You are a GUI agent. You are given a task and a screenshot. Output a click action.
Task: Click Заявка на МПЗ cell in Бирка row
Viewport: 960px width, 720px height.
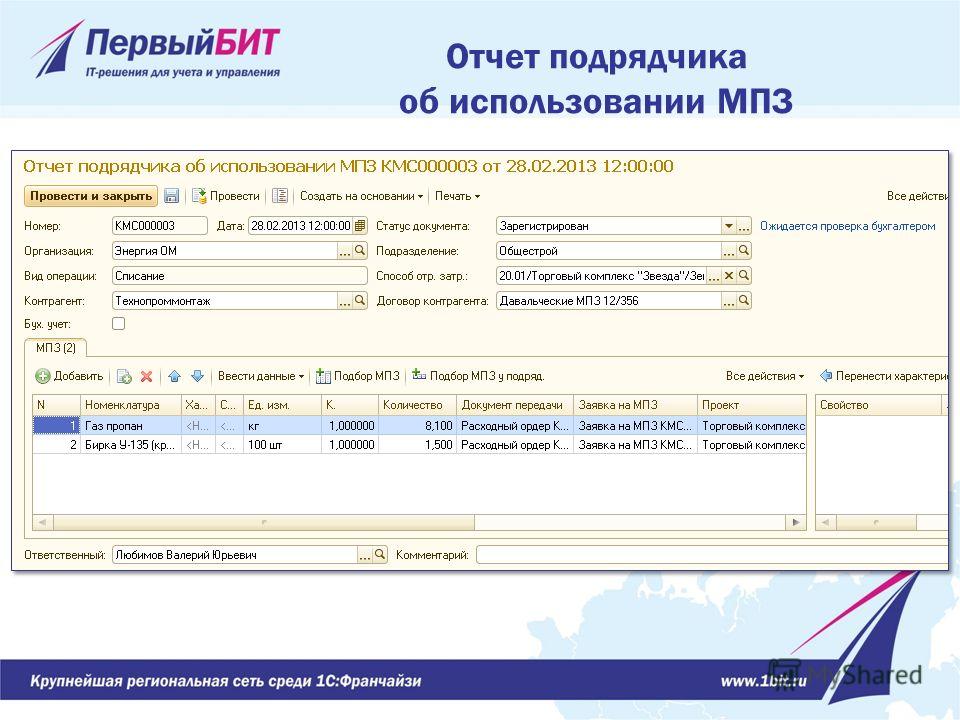point(636,444)
